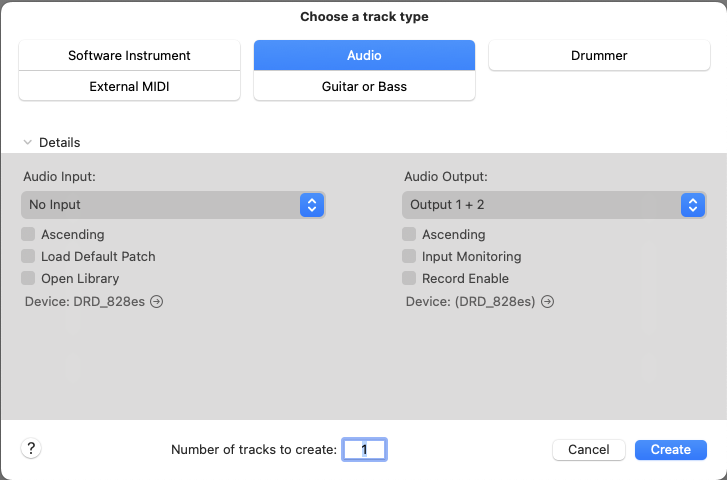The width and height of the screenshot is (727, 480).
Task: Enable Ascending under Audio Input
Action: click(x=28, y=235)
